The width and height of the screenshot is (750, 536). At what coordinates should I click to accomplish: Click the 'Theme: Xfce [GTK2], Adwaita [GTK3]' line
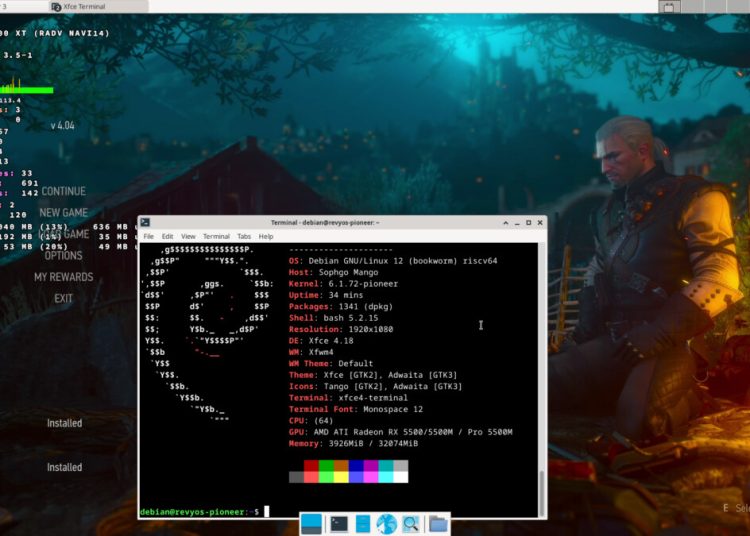click(373, 375)
